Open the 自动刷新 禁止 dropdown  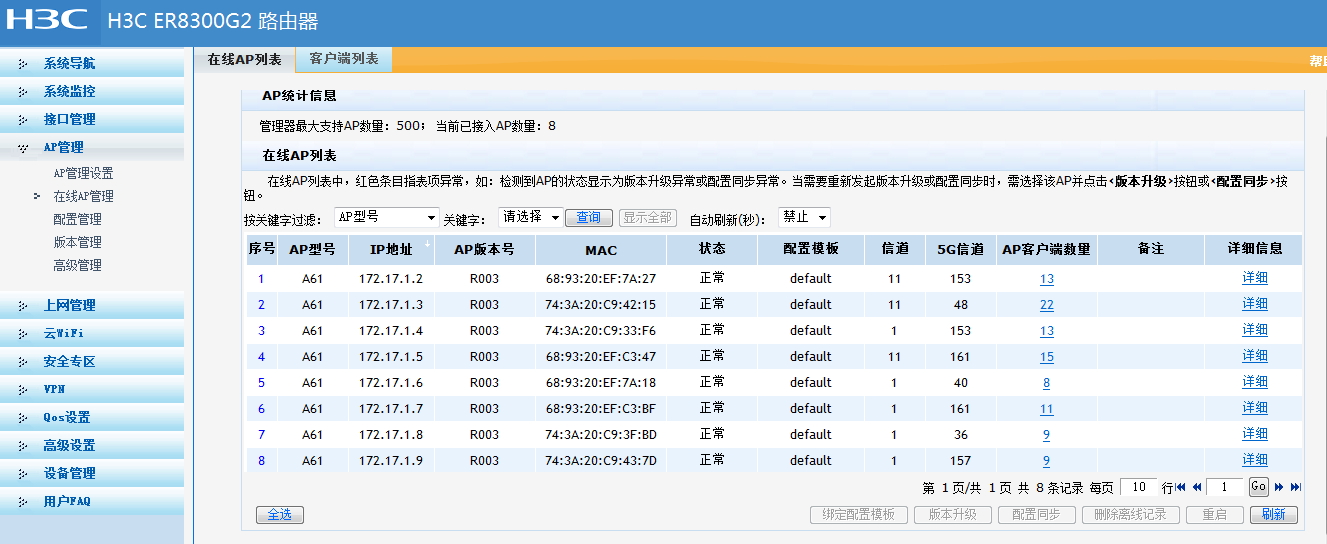(x=804, y=217)
